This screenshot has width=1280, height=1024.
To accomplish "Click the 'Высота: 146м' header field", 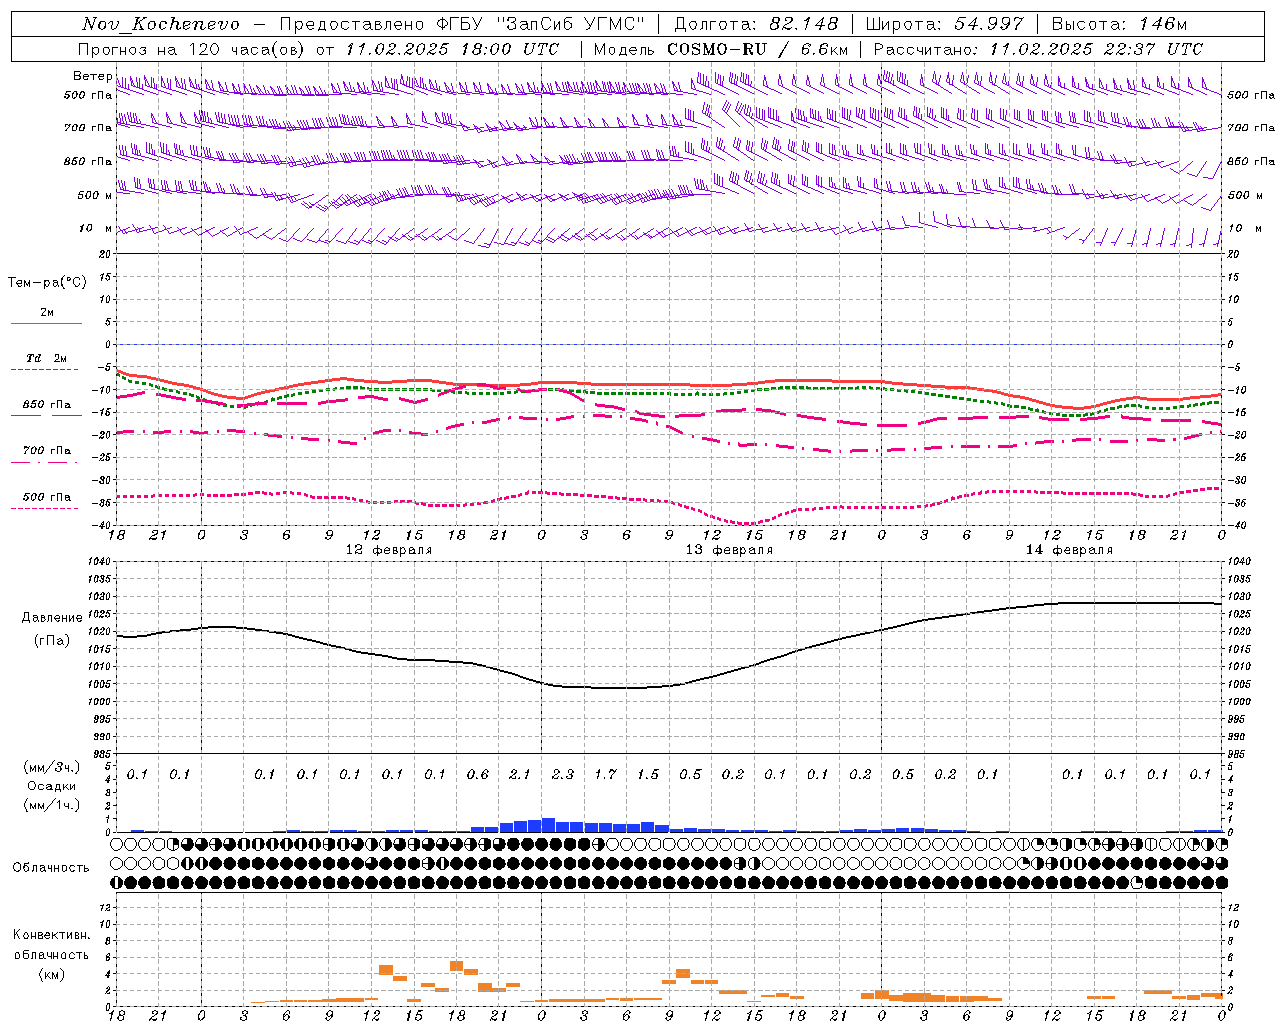I will tap(1120, 24).
